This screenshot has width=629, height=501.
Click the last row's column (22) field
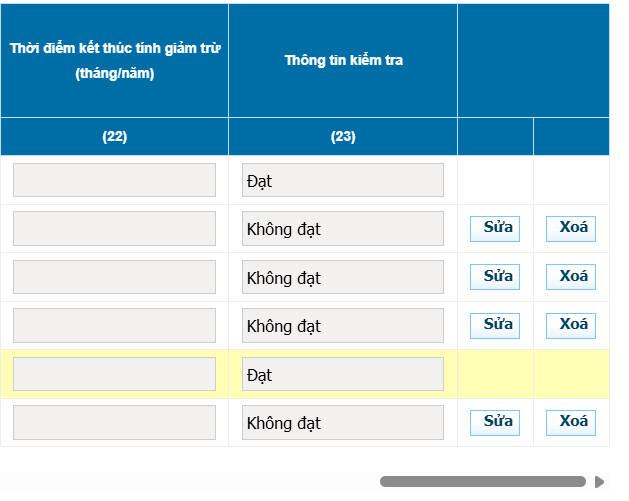click(114, 422)
